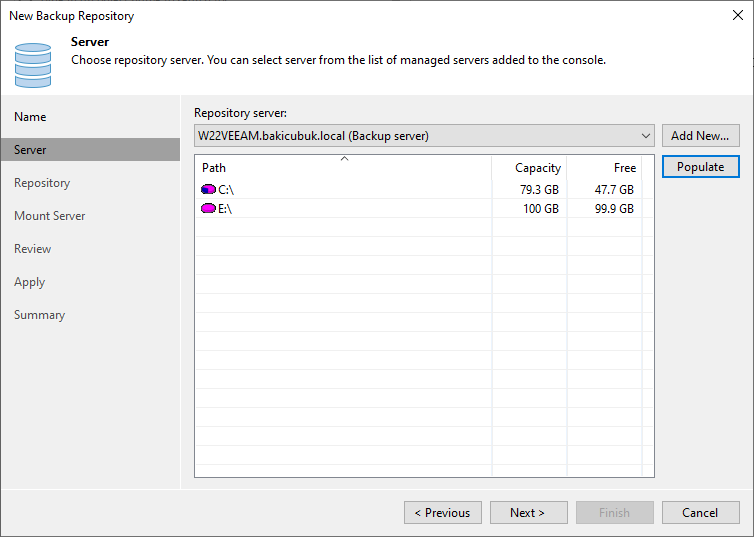This screenshot has height=537, width=754.
Task: Open the Repository server dropdown
Action: [x=646, y=136]
